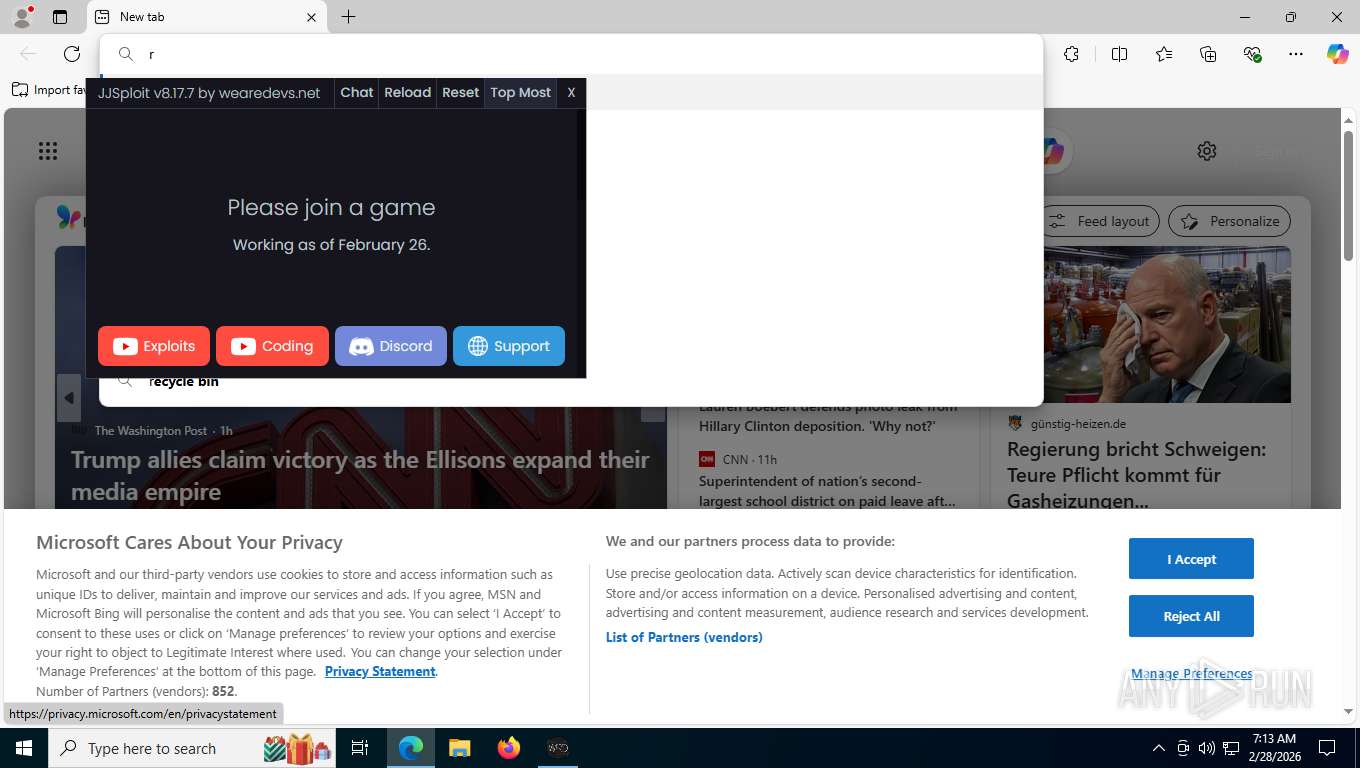The height and width of the screenshot is (768, 1360).
Task: Click the taskbar search box
Action: (193, 748)
